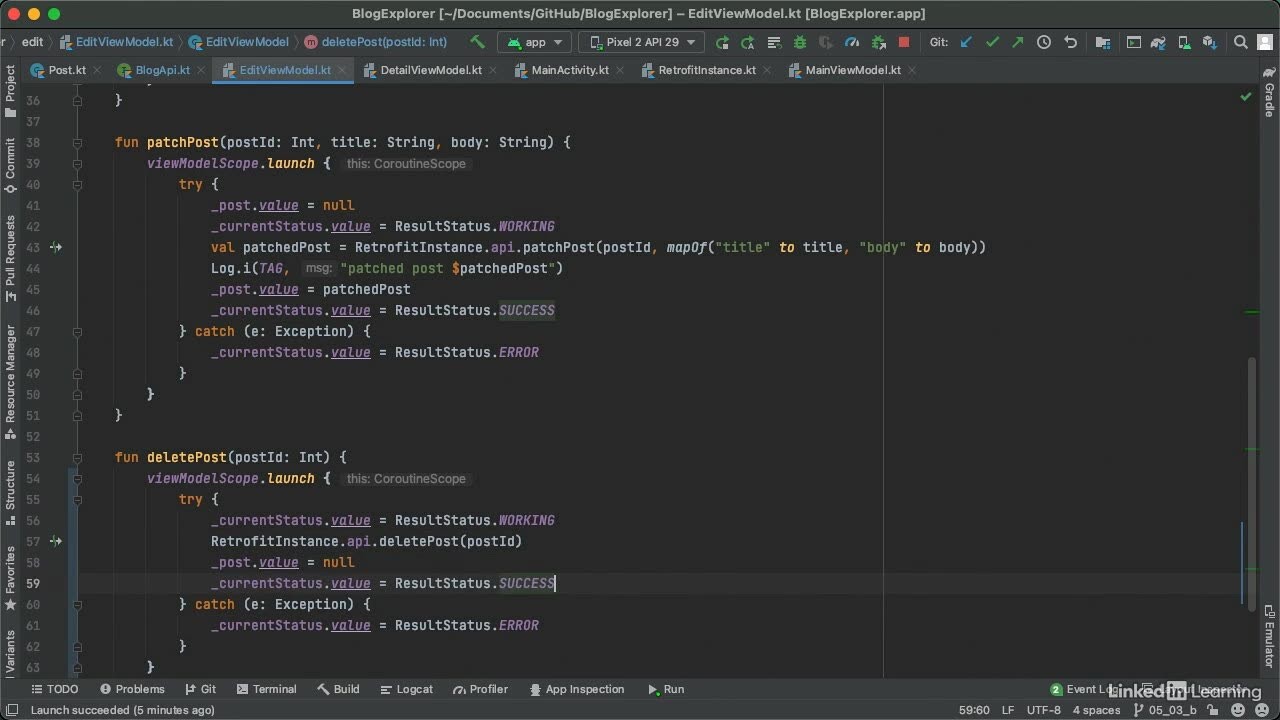
Task: Open the Commit tool window
Action: 10,165
